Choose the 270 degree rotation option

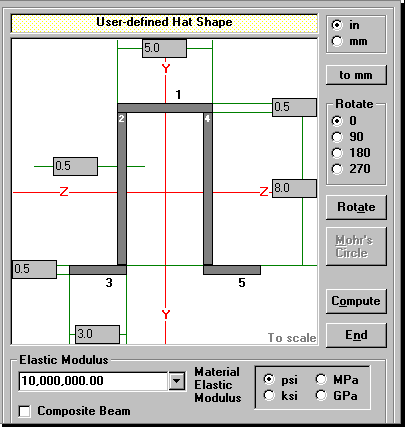pyautogui.click(x=337, y=169)
